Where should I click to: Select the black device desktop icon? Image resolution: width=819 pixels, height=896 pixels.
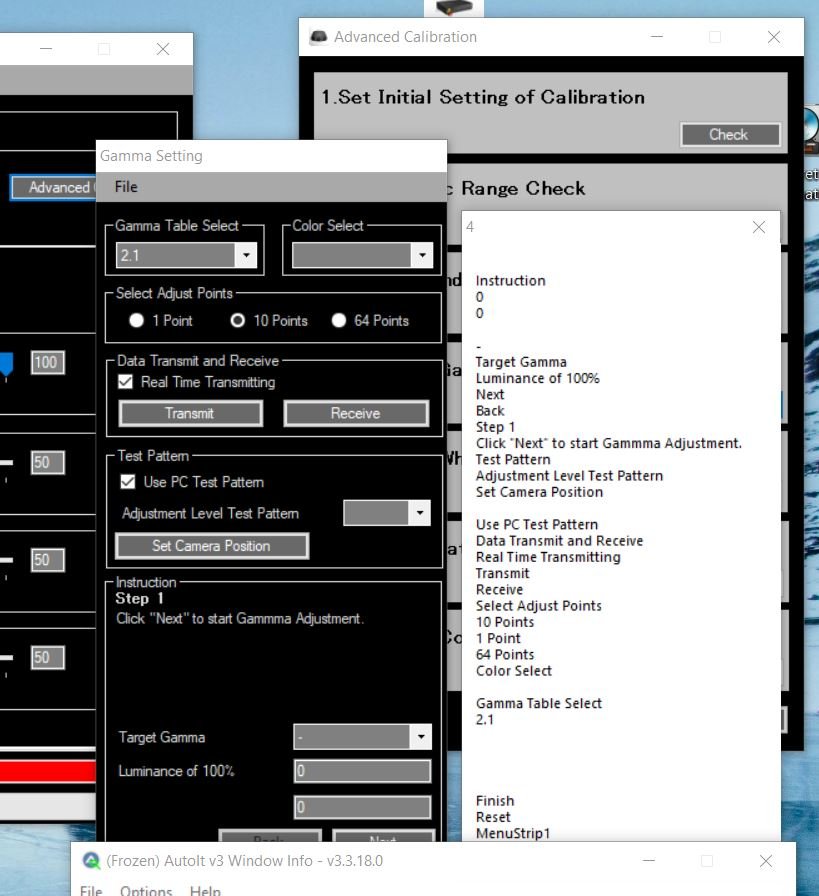coord(453,8)
